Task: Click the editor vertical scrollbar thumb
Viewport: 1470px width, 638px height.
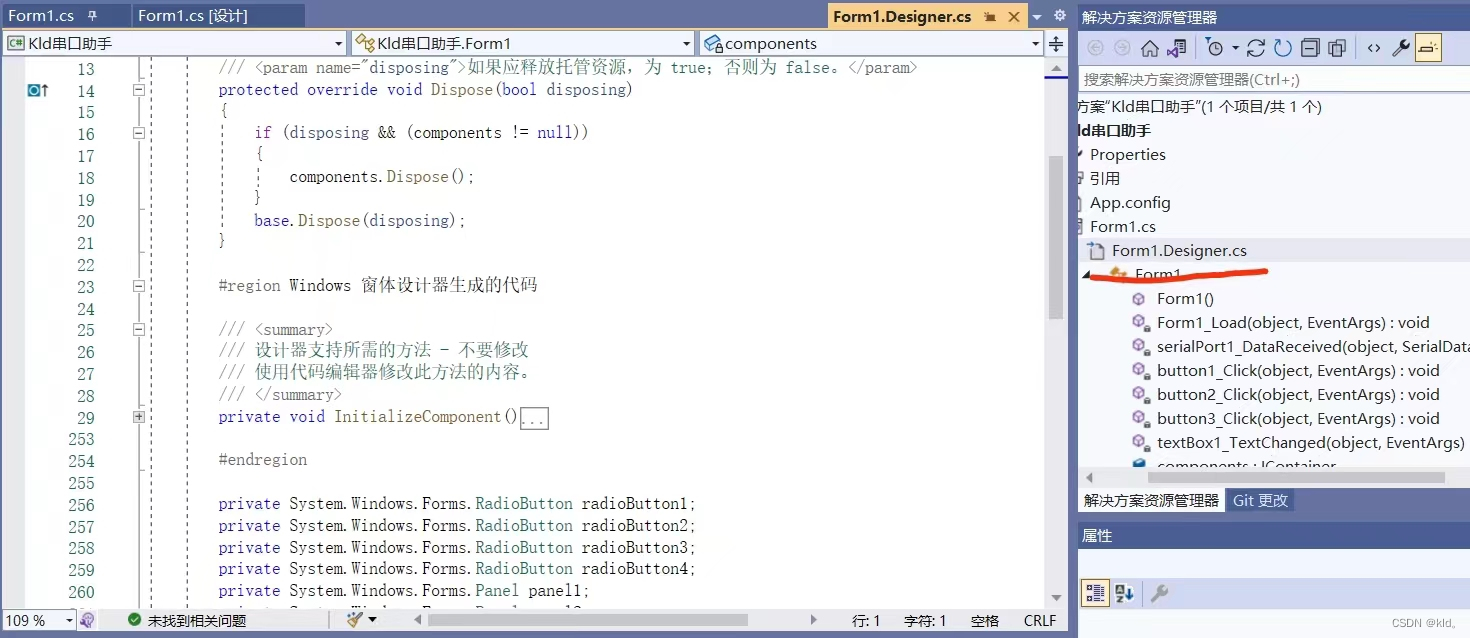Action: click(1056, 237)
